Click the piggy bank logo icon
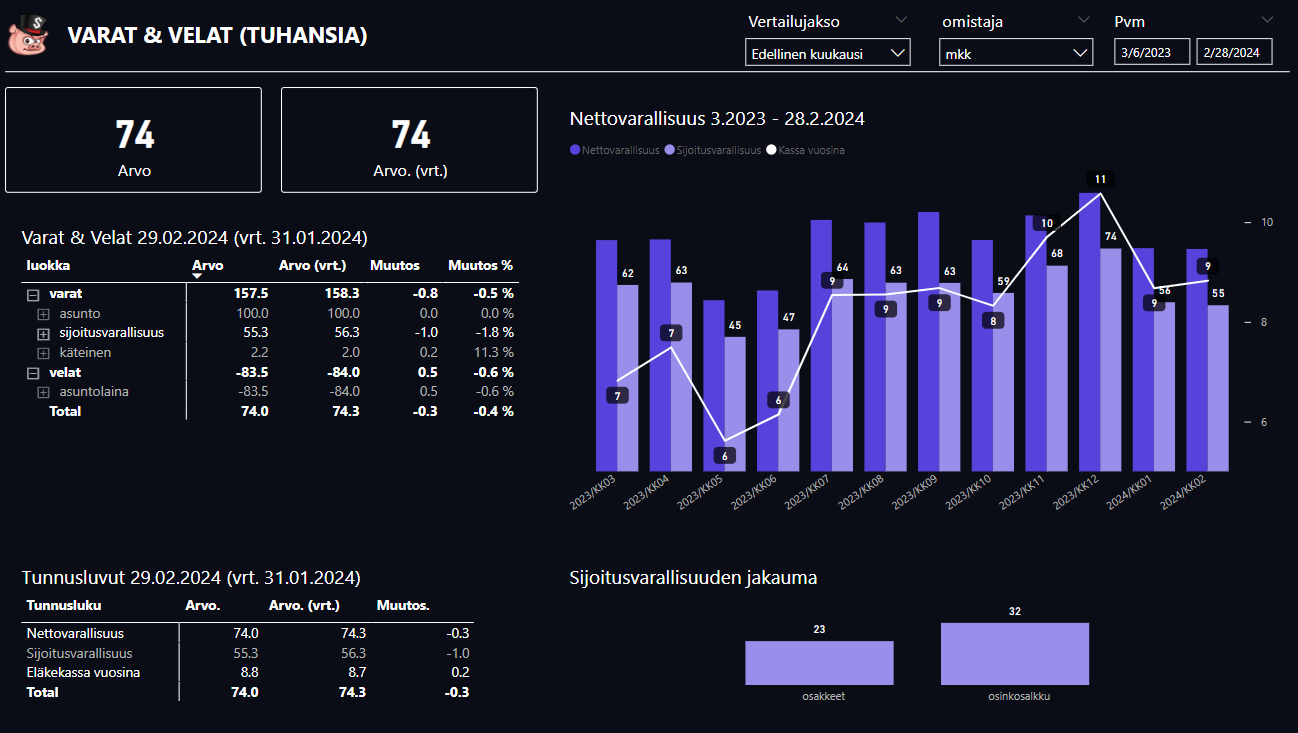The width and height of the screenshot is (1298, 733). [x=28, y=36]
